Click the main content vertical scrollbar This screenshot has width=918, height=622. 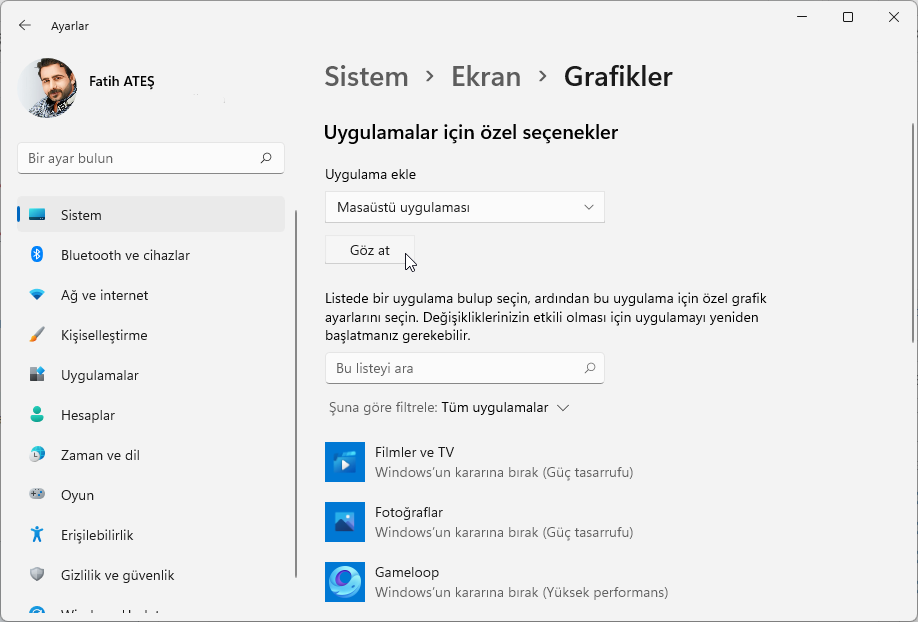click(913, 233)
